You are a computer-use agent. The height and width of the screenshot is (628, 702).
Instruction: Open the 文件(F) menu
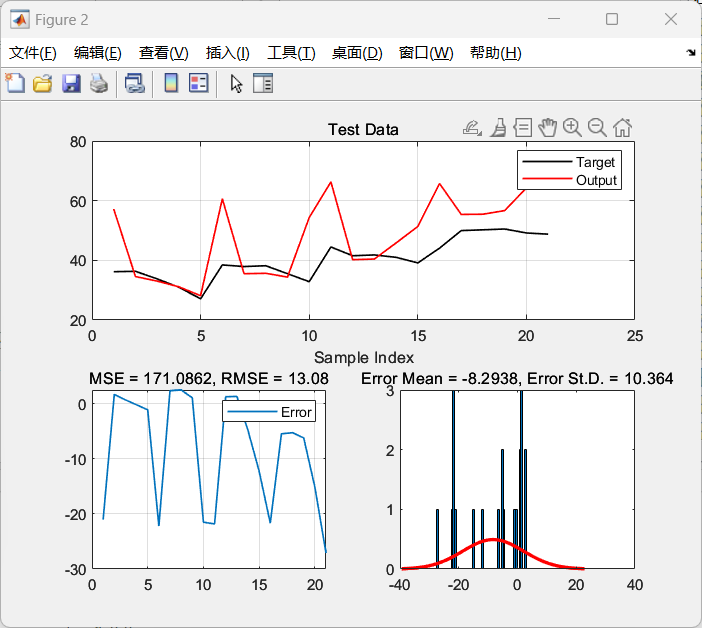pos(33,53)
